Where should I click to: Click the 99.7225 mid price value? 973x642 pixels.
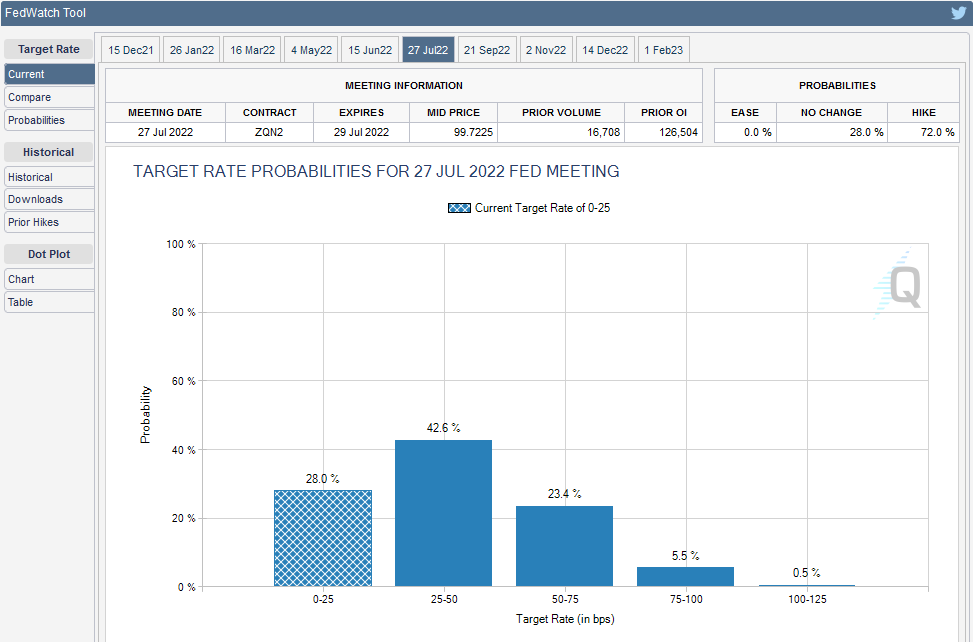(x=473, y=132)
